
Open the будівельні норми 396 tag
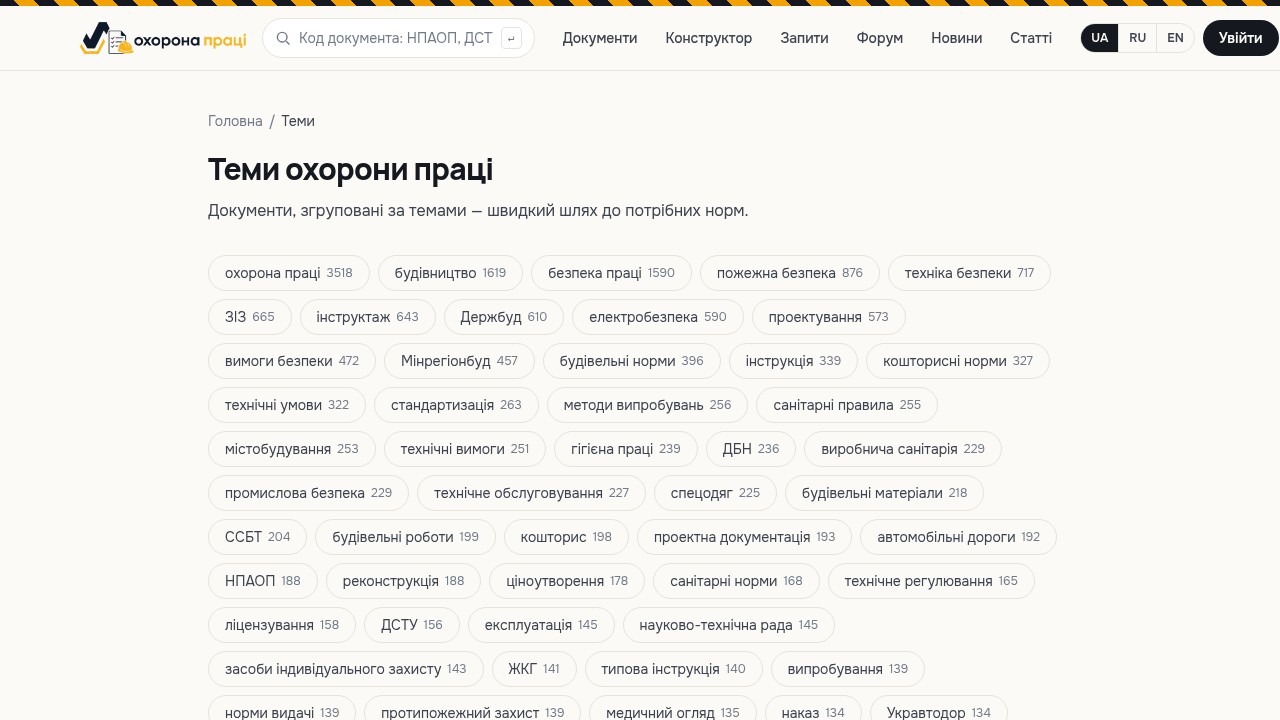tap(632, 361)
